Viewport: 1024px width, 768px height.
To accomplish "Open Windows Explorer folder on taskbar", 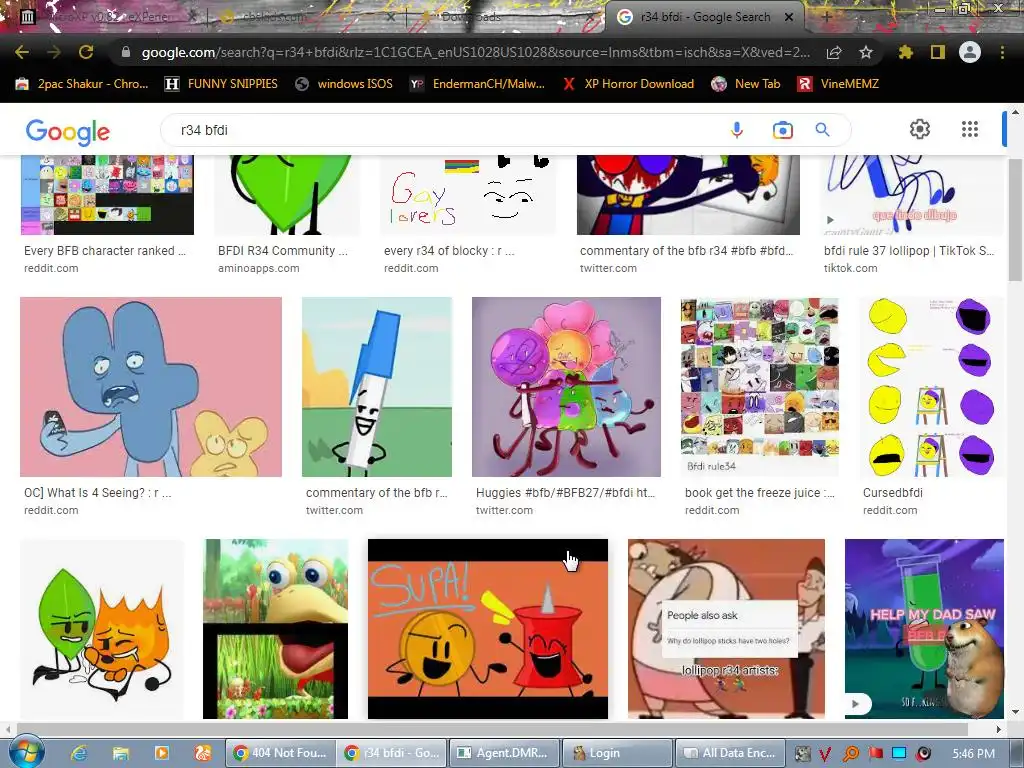I will [120, 753].
